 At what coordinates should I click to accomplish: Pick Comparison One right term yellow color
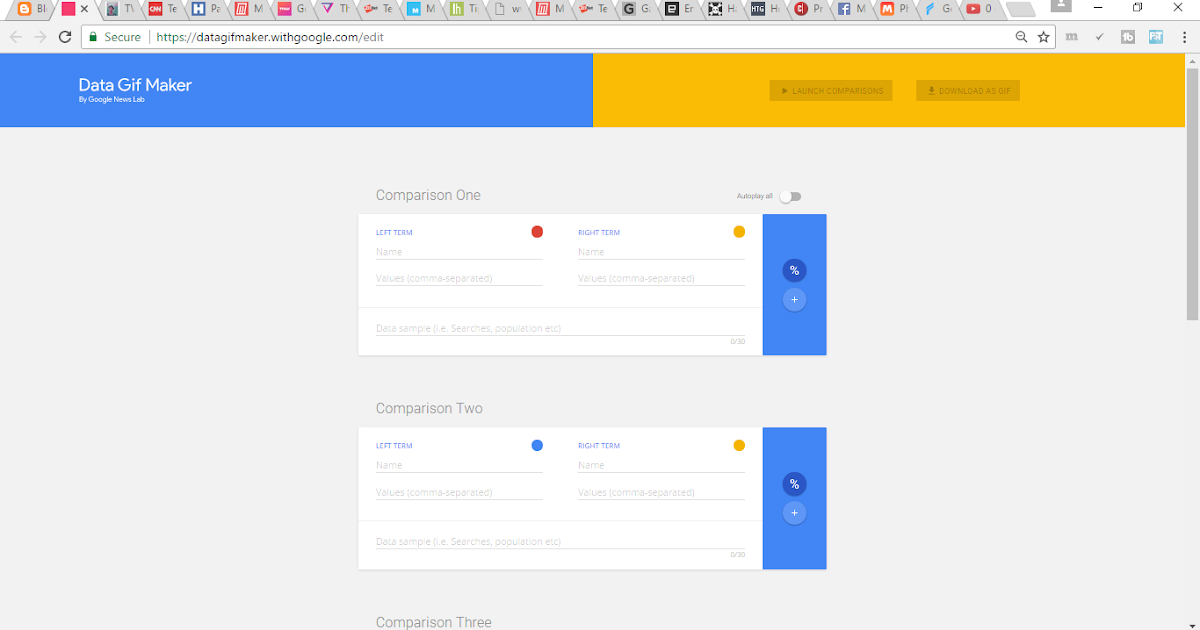coord(739,232)
